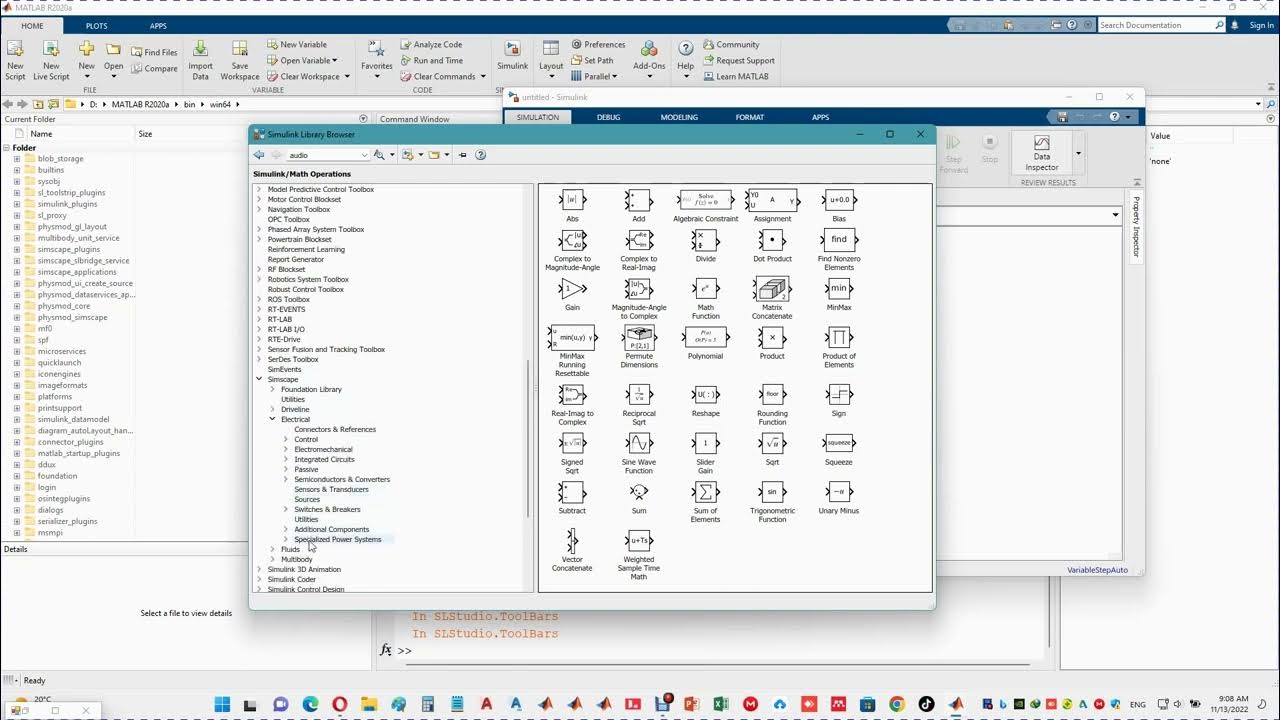Click the Chrome icon in the taskbar
This screenshot has height=720, width=1280.
(897, 704)
